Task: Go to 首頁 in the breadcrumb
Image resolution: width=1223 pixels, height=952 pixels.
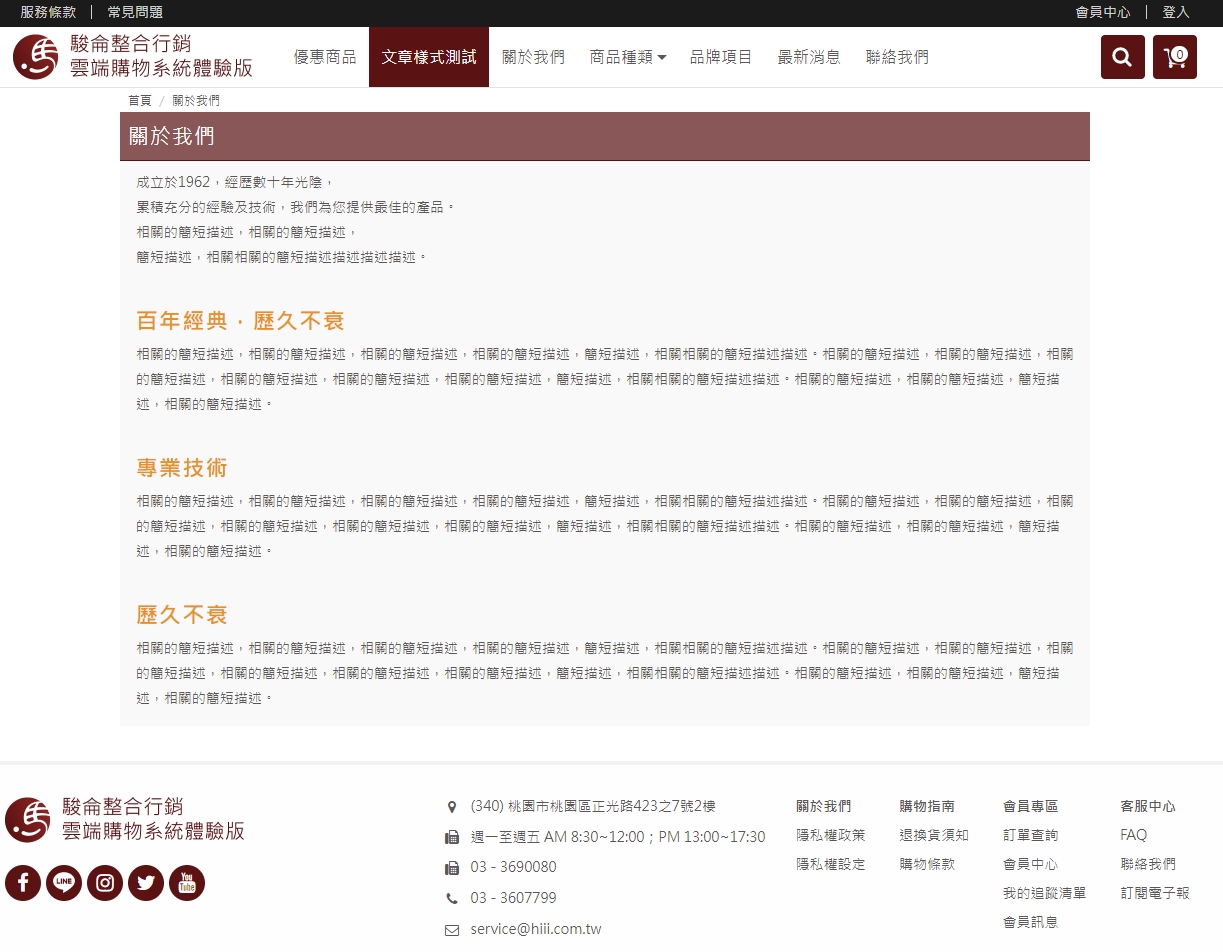Action: (140, 101)
